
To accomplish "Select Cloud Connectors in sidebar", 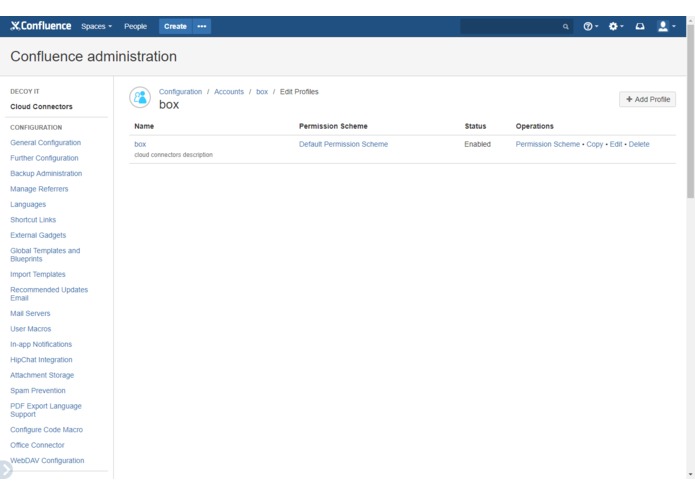I will pos(41,107).
